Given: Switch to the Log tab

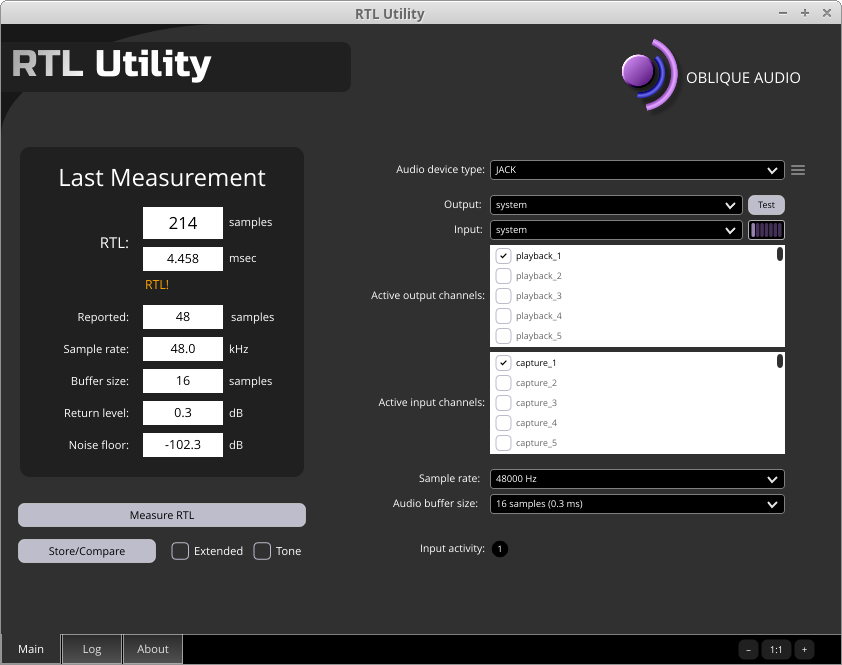Looking at the screenshot, I should (x=92, y=649).
